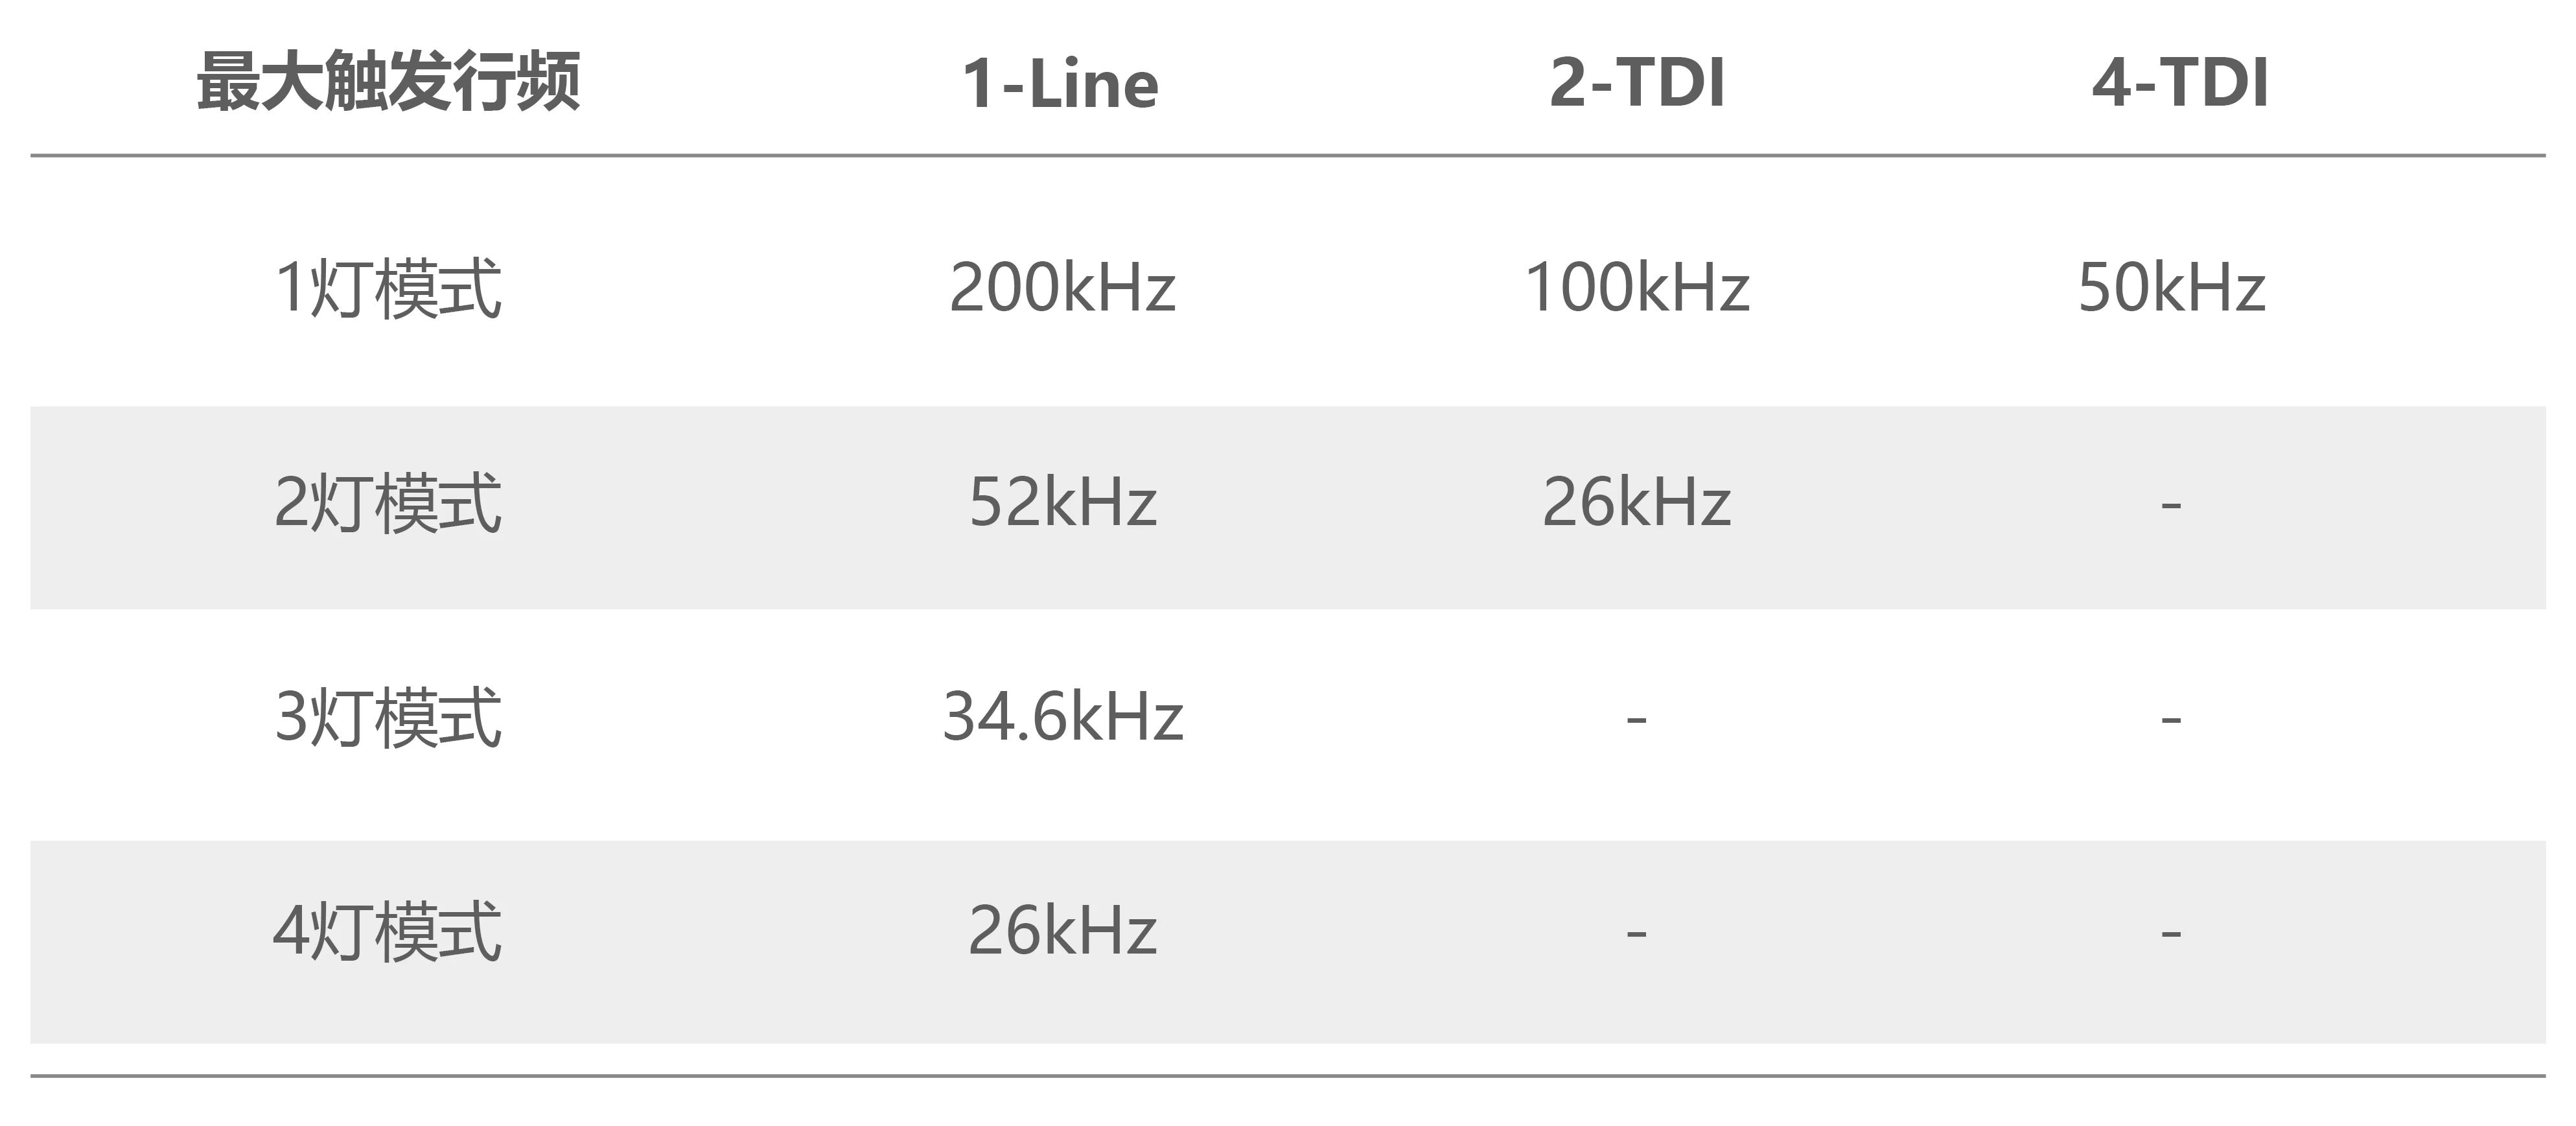The image size is (2576, 1126).
Task: Select the 4-TDI column header
Action: (2180, 82)
